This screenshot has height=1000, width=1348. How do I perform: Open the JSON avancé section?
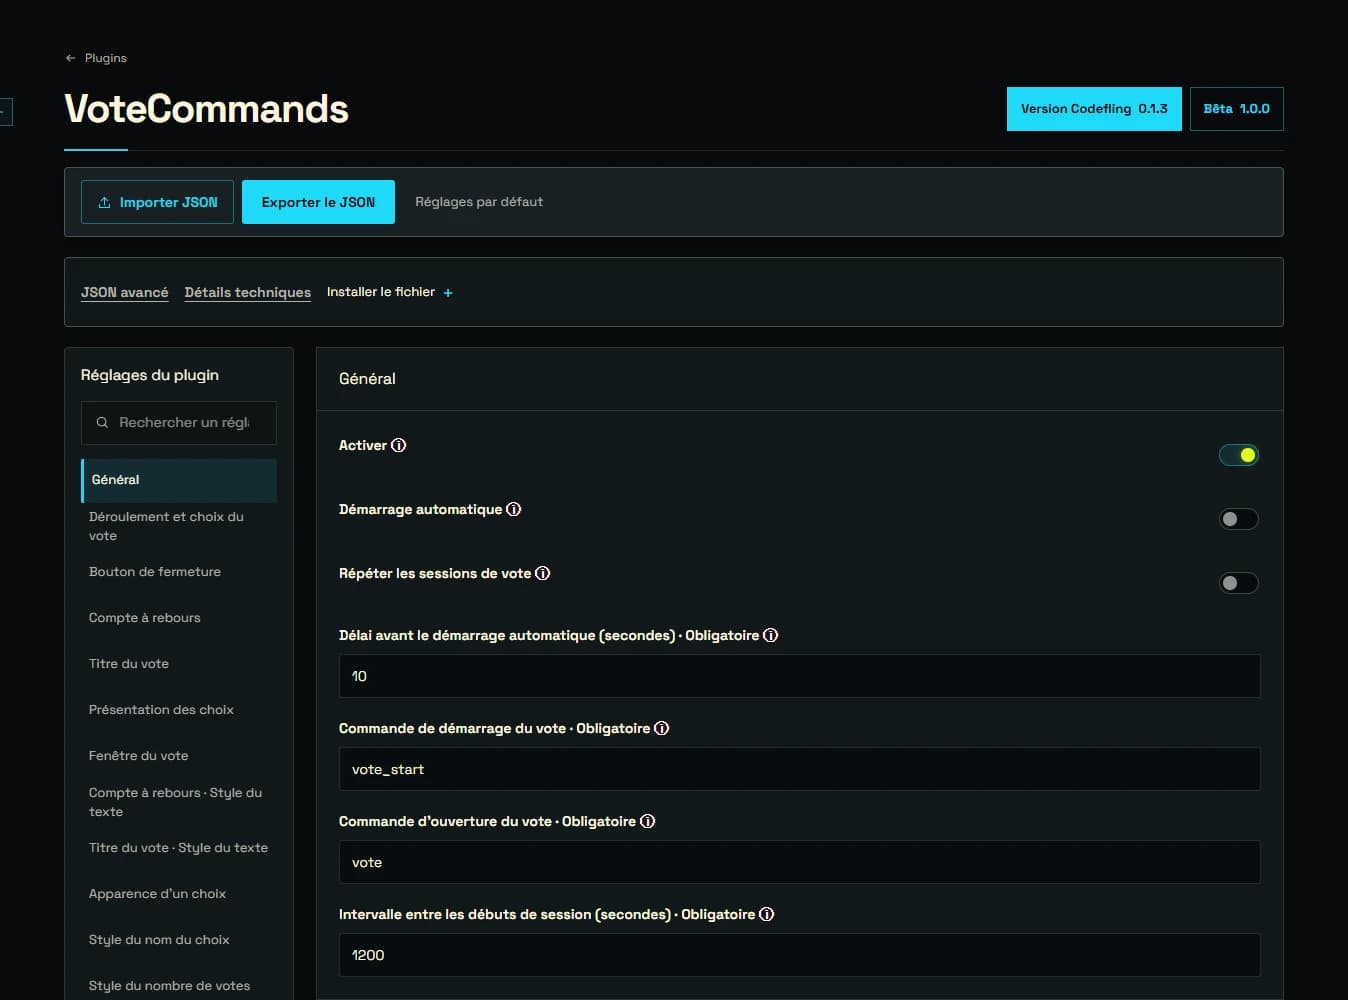click(x=125, y=292)
